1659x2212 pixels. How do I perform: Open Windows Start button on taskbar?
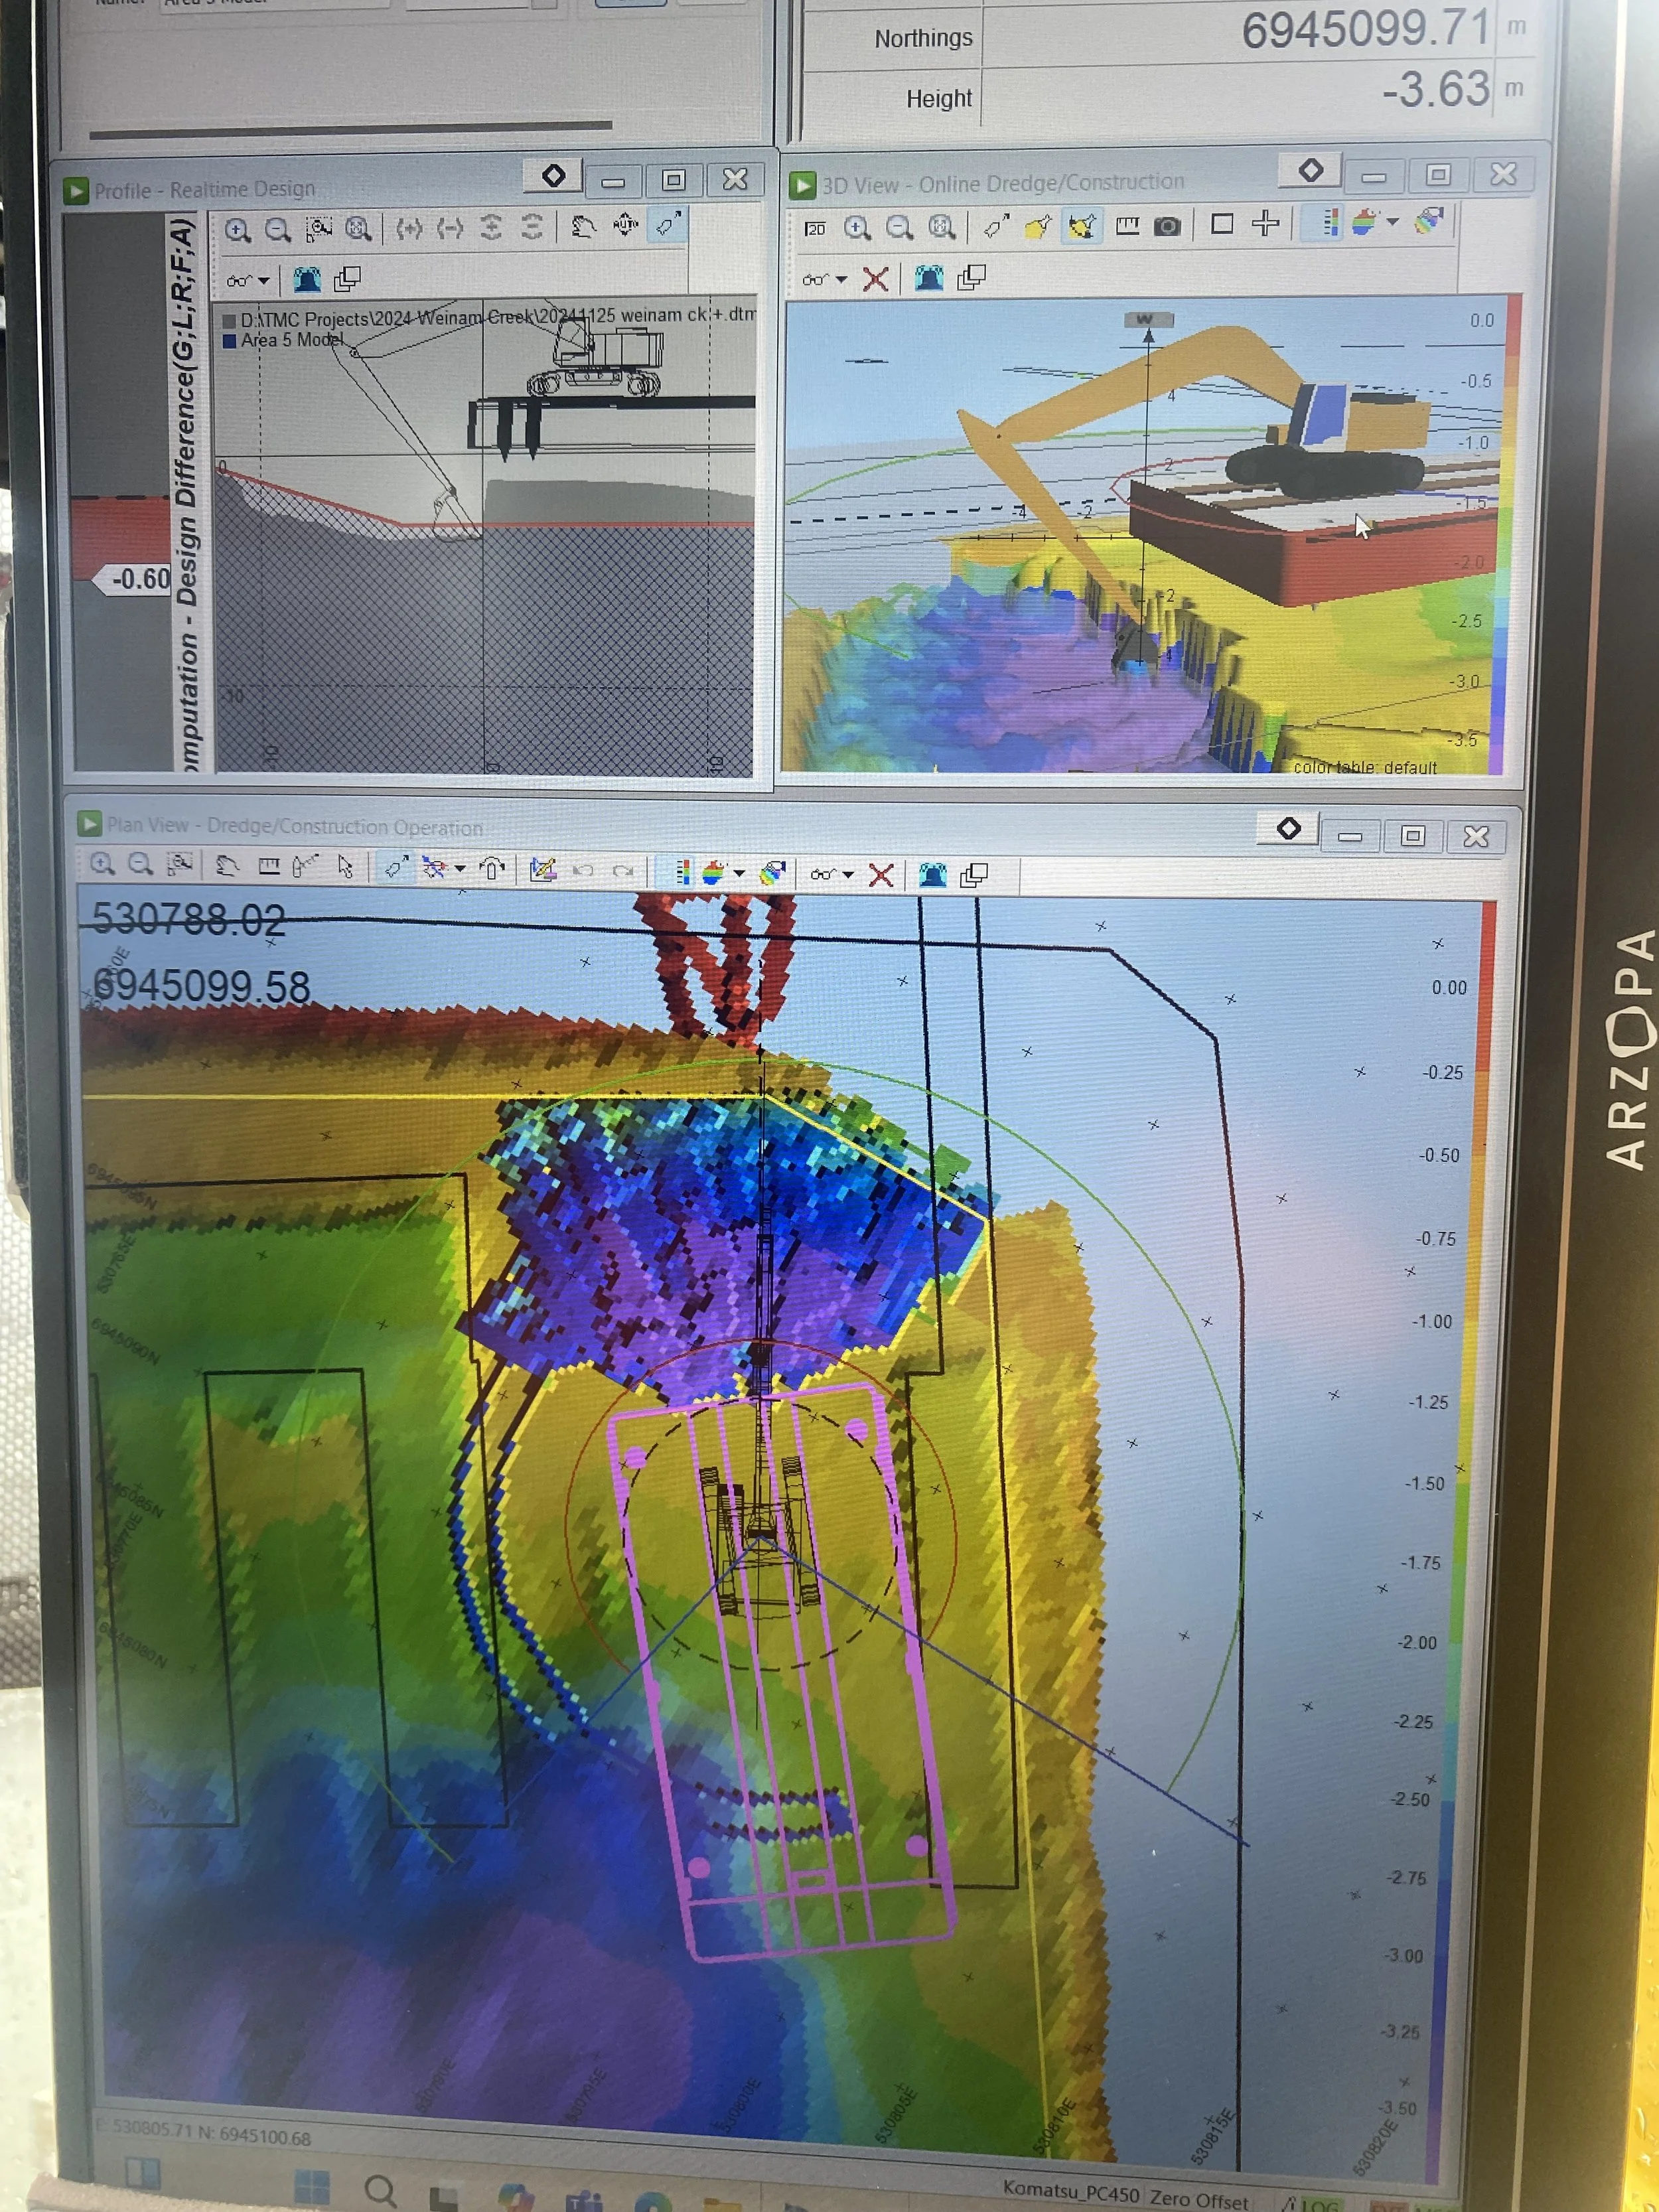tap(312, 2187)
